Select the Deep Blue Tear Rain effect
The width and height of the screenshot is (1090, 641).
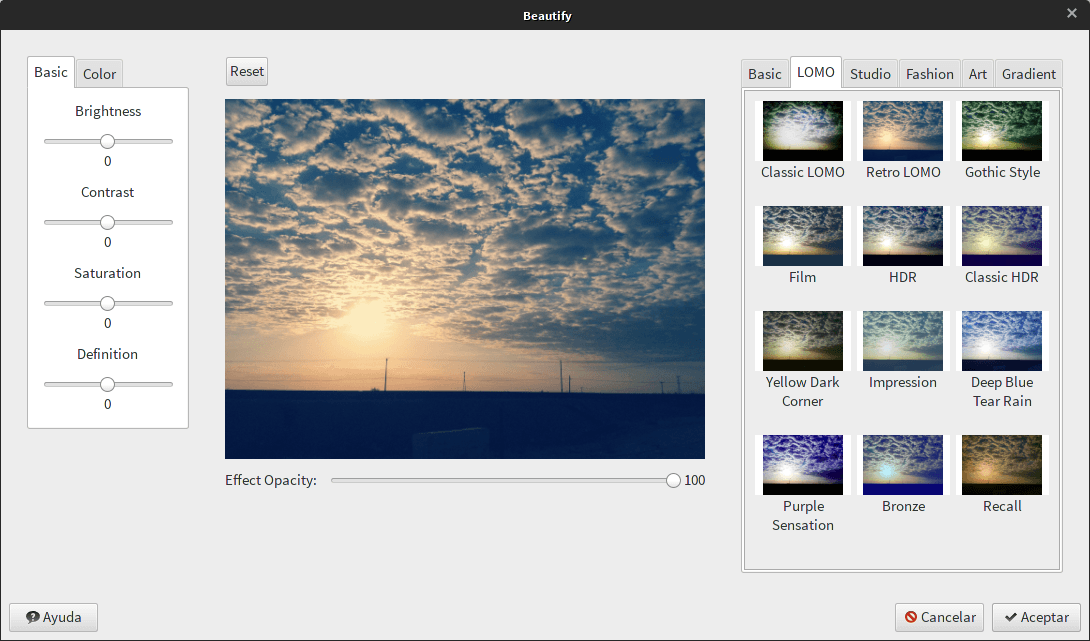(x=1001, y=341)
